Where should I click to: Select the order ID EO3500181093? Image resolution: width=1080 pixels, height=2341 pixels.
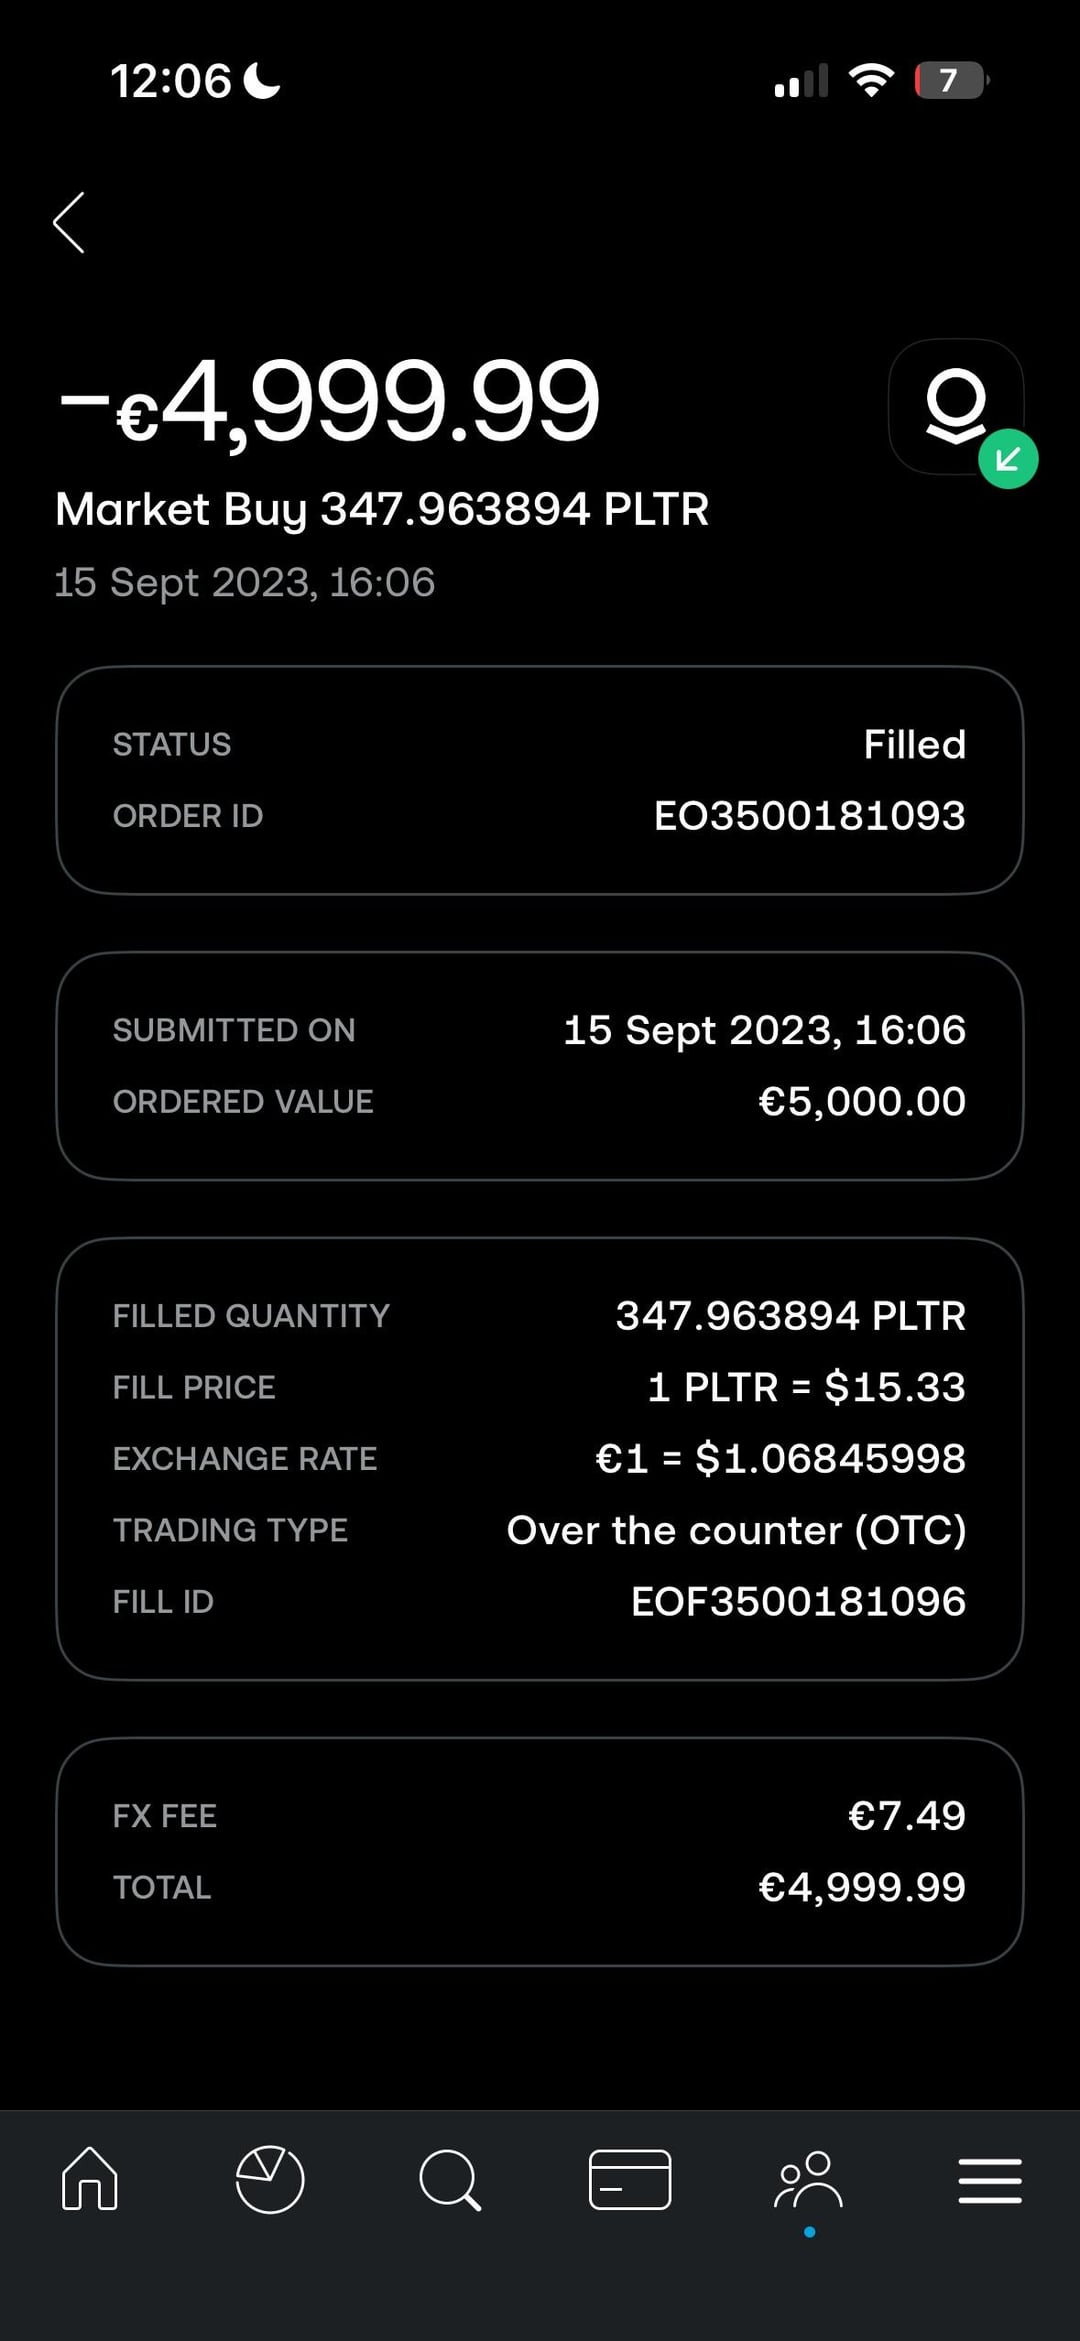(x=809, y=816)
